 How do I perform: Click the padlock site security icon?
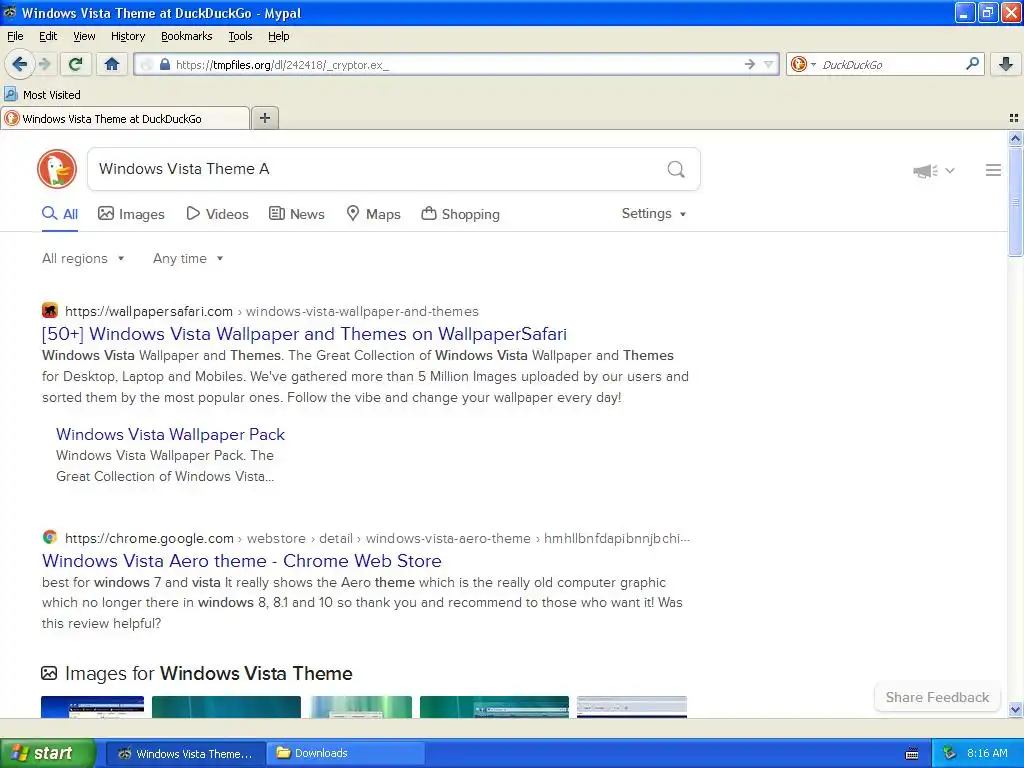coord(165,64)
